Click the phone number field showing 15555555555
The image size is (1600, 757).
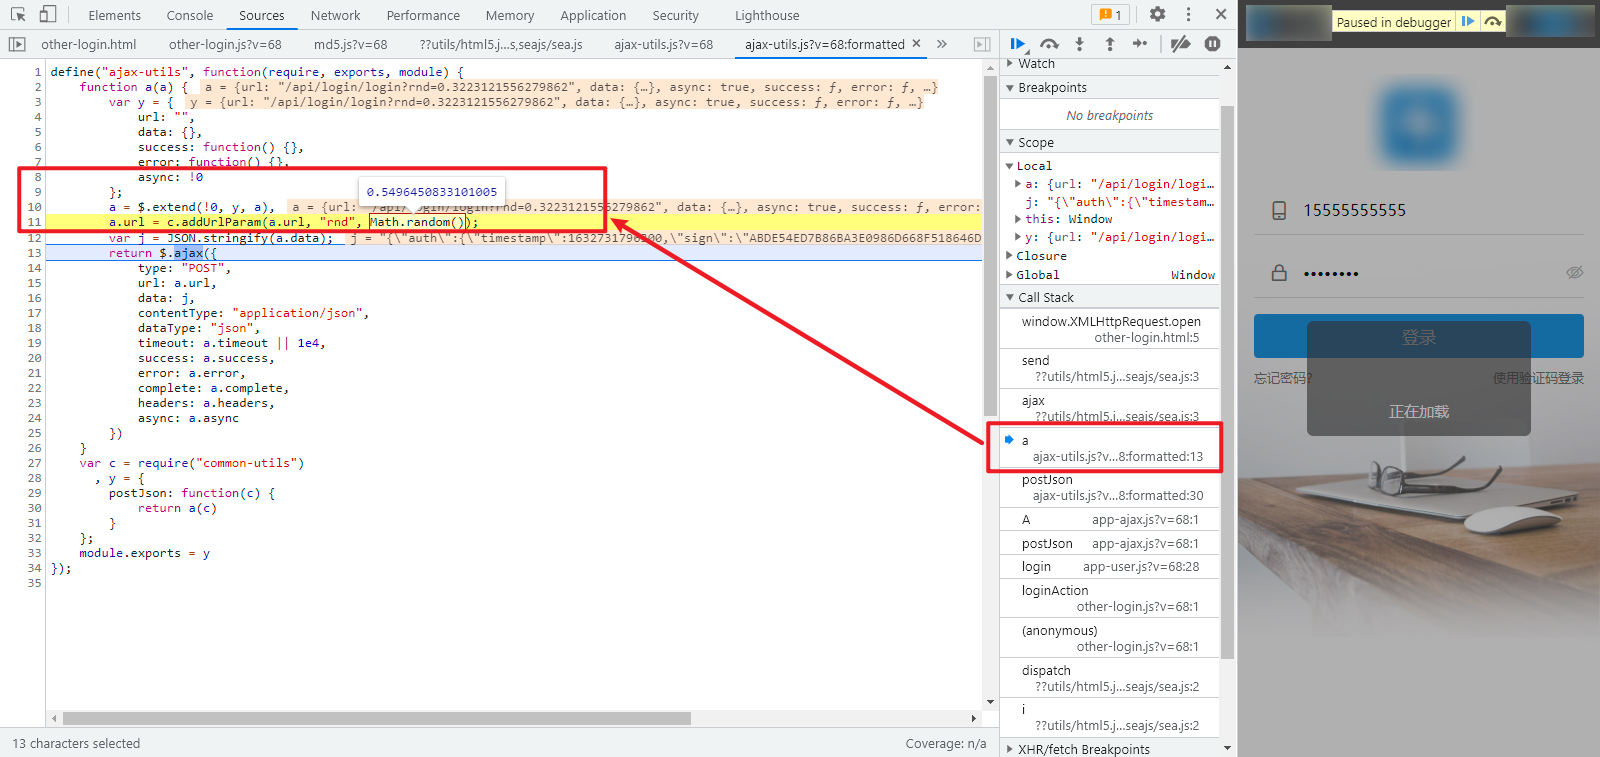coord(1418,210)
